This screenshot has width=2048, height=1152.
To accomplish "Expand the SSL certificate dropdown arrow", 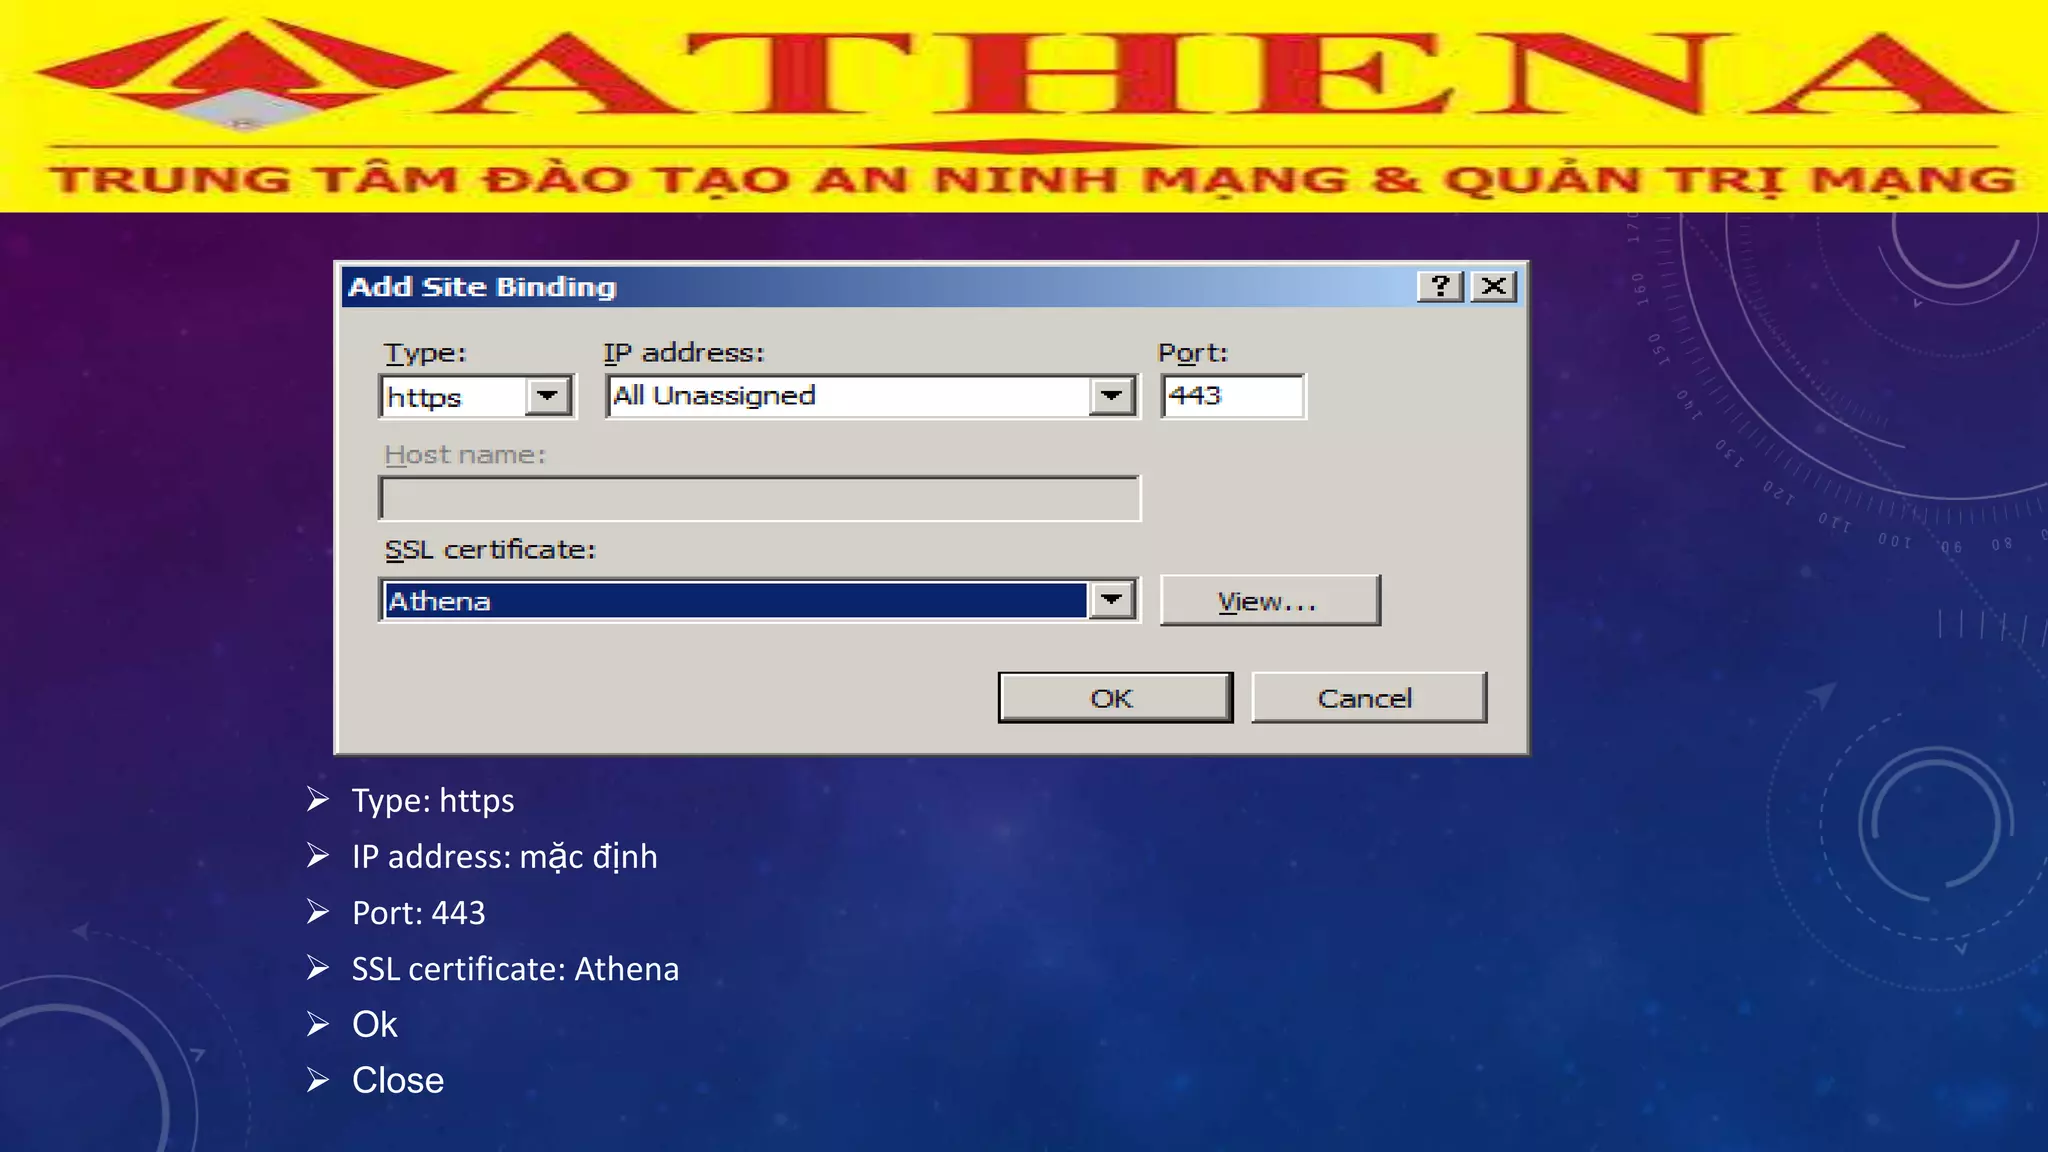I will coord(1112,600).
